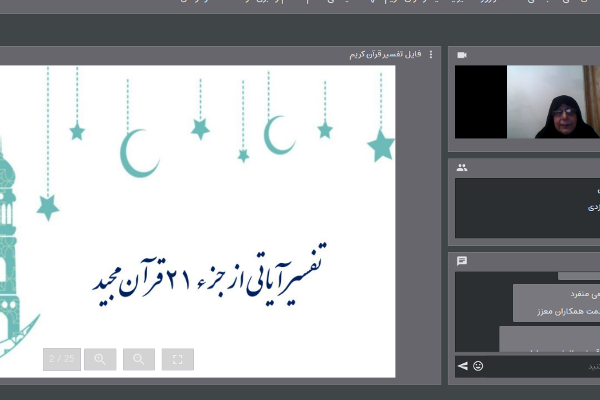Click the 2 / 25 page indicator
This screenshot has height=400, width=600.
tap(62, 359)
